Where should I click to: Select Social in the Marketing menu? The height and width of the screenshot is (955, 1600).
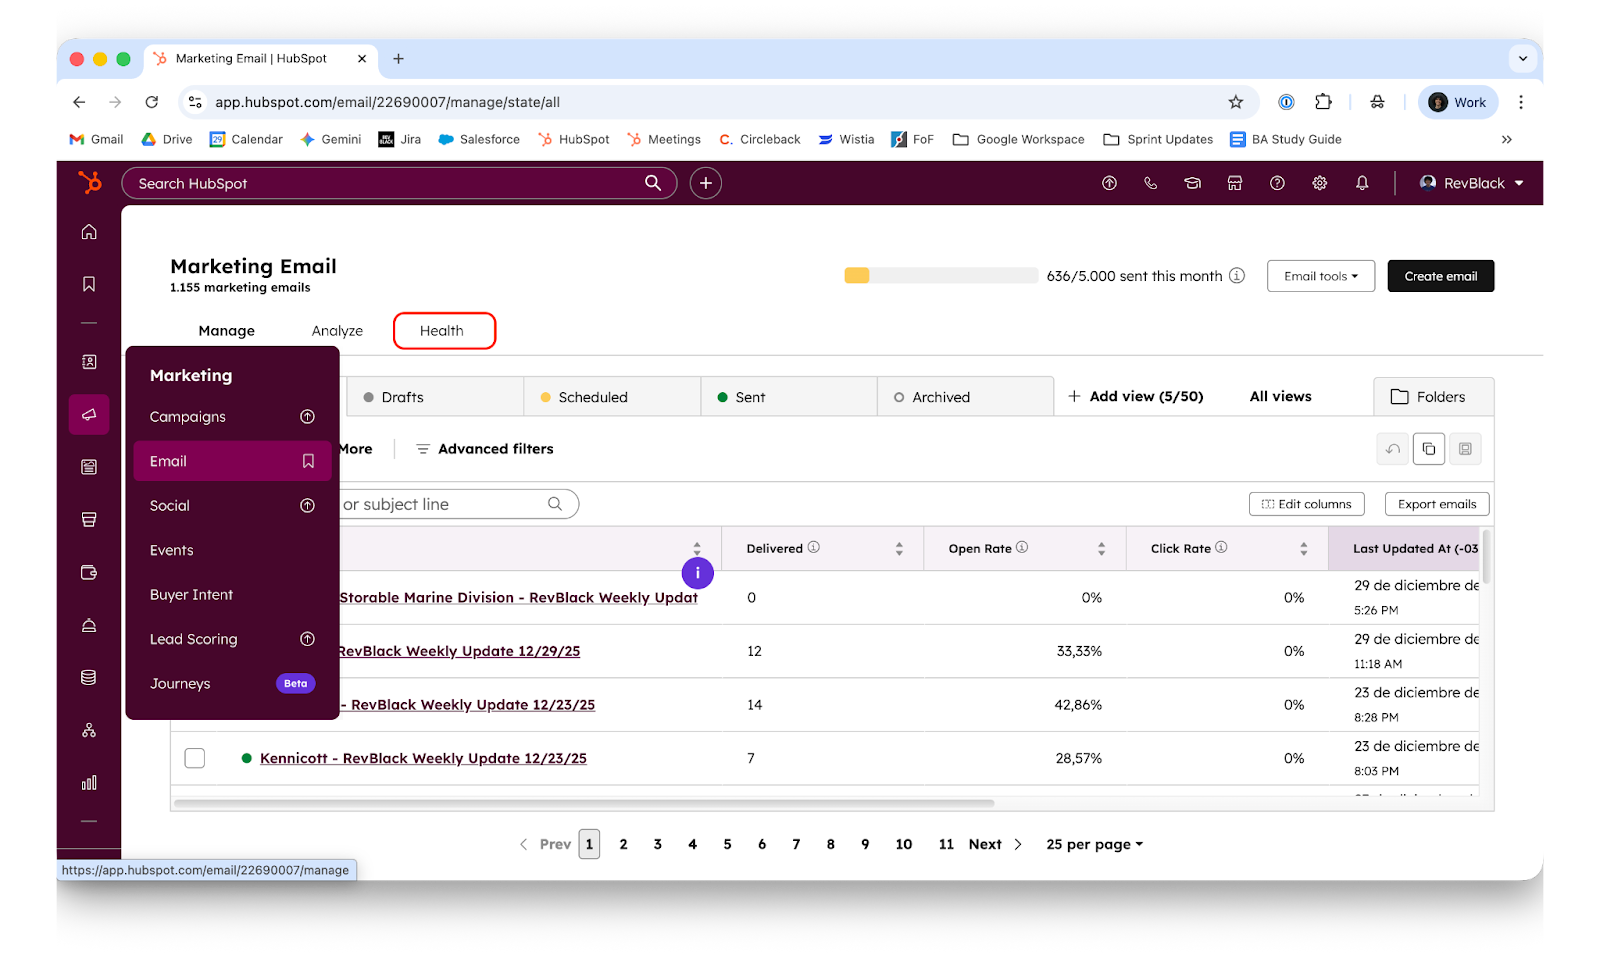(x=232, y=506)
